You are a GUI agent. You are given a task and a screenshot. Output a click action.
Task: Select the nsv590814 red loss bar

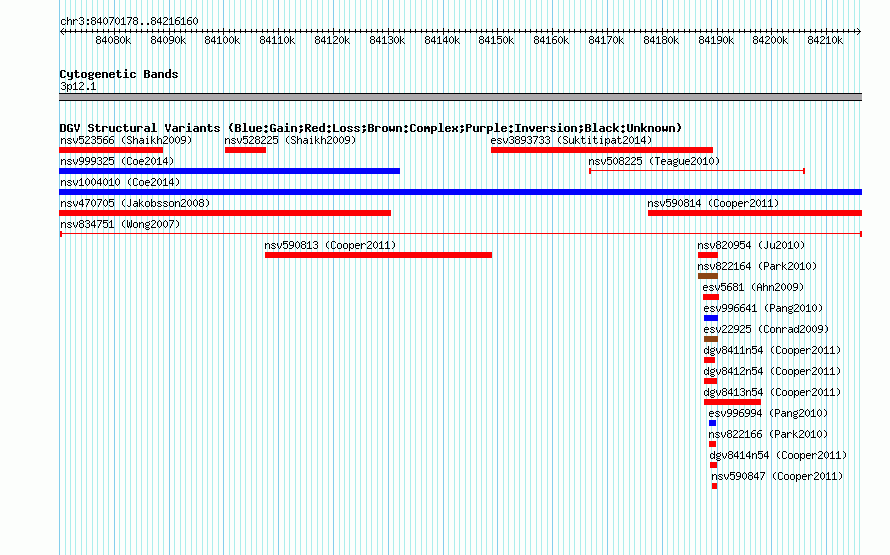(x=755, y=213)
